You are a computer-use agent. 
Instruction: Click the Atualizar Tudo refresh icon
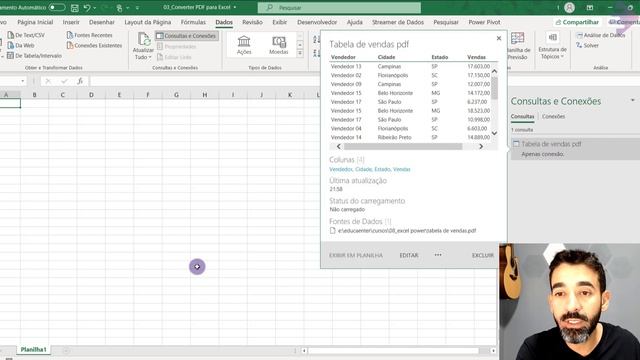[144, 40]
